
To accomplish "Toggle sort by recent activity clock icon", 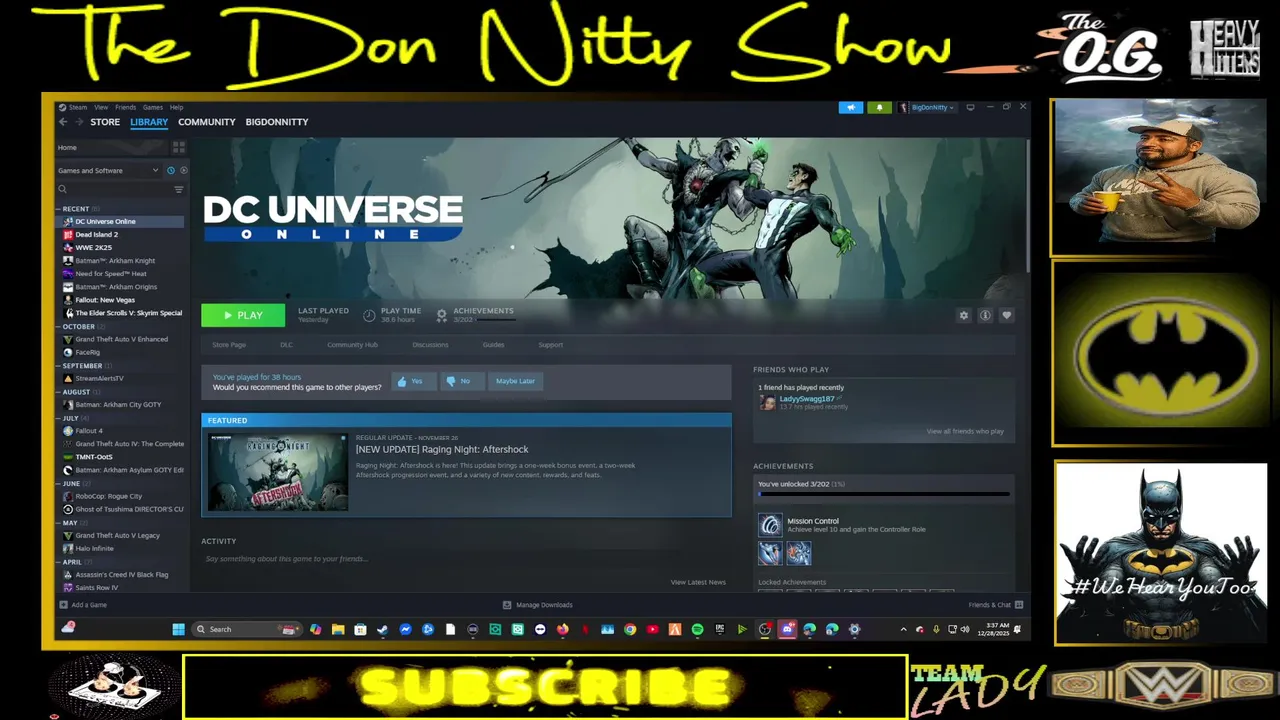I will 171,170.
